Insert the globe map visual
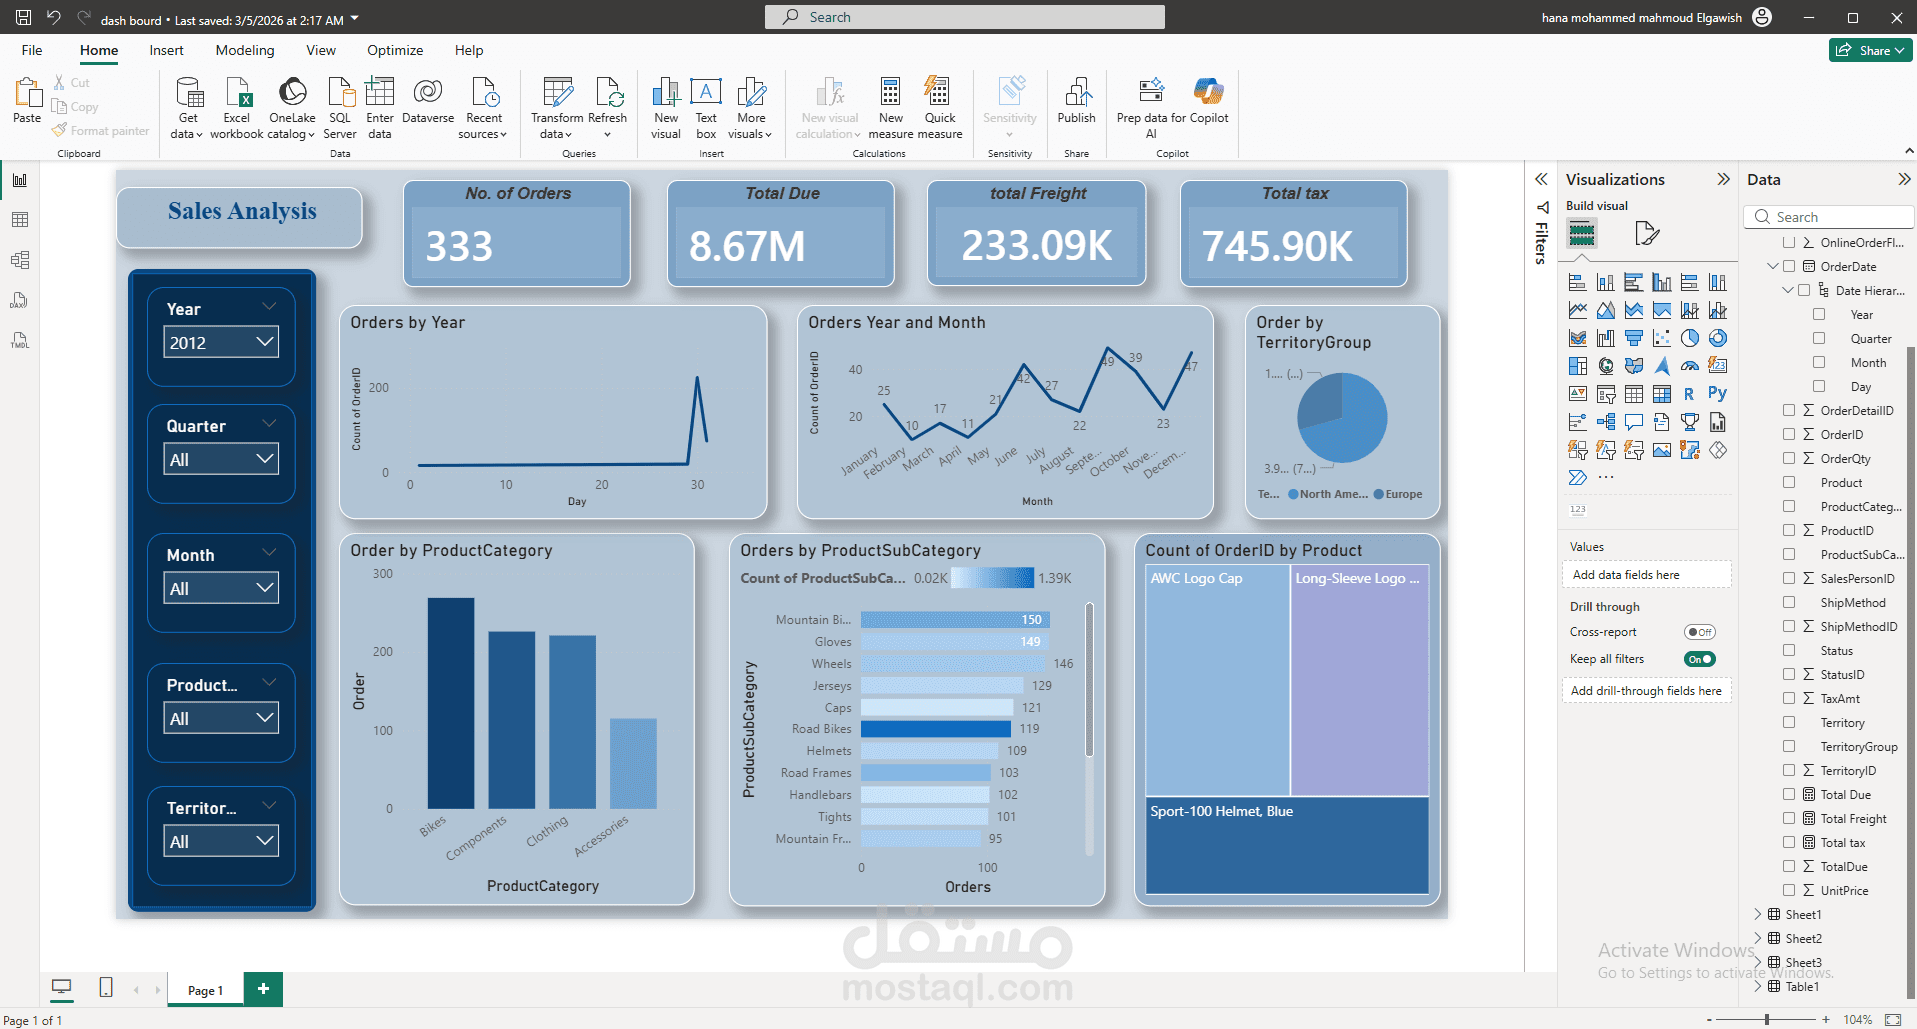Viewport: 1917px width, 1029px height. [1606, 366]
